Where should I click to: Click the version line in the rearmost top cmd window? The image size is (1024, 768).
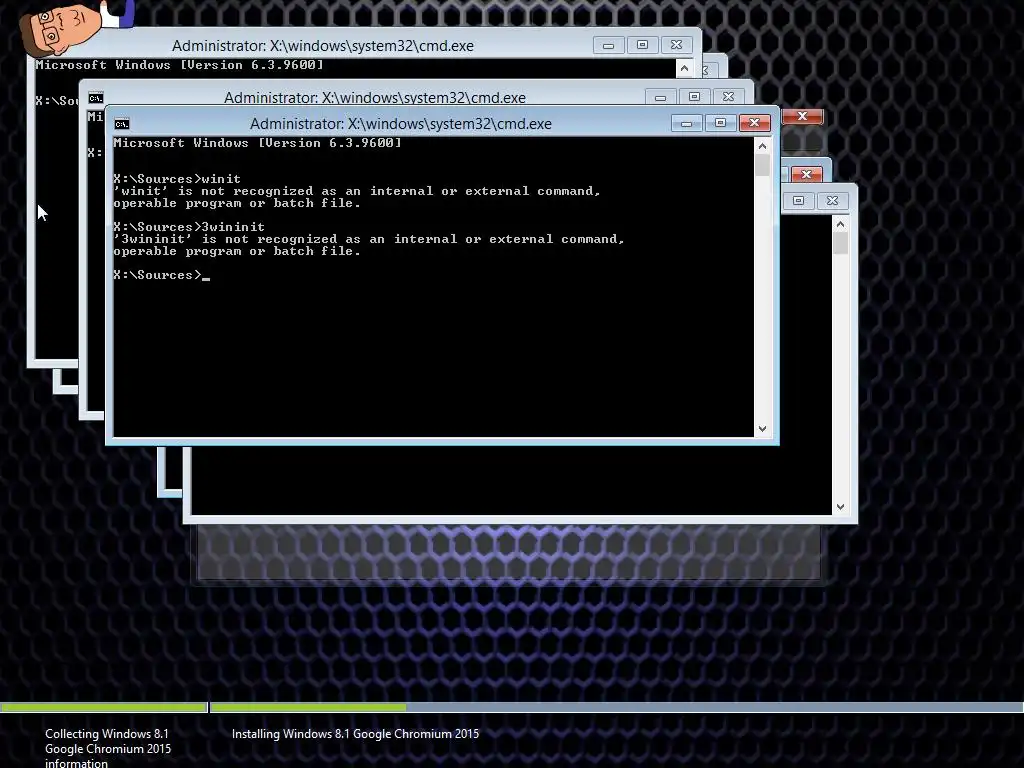click(179, 65)
